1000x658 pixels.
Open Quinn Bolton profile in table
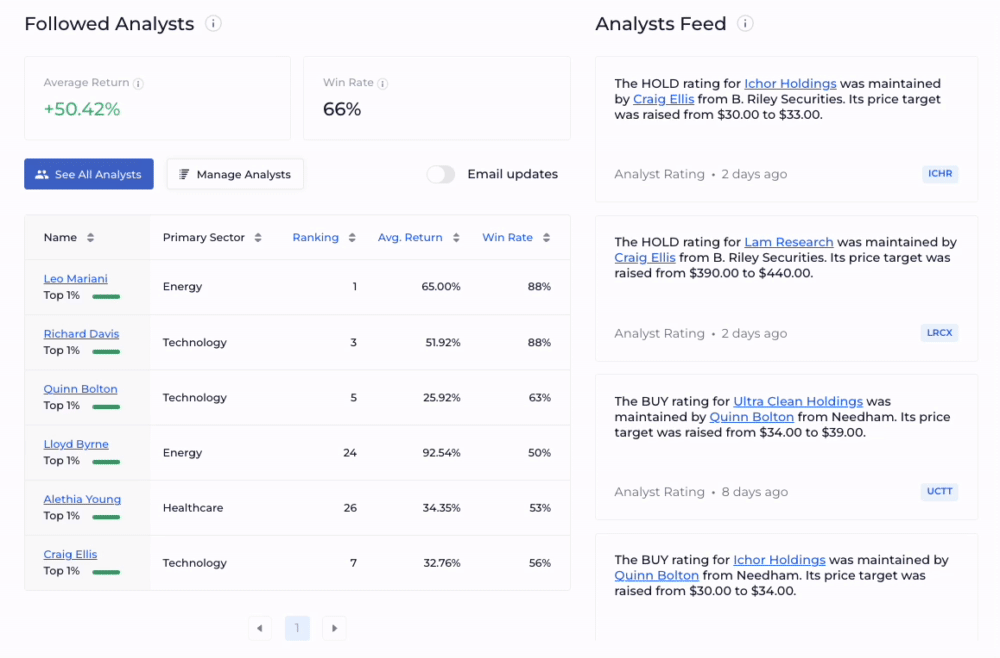[80, 389]
